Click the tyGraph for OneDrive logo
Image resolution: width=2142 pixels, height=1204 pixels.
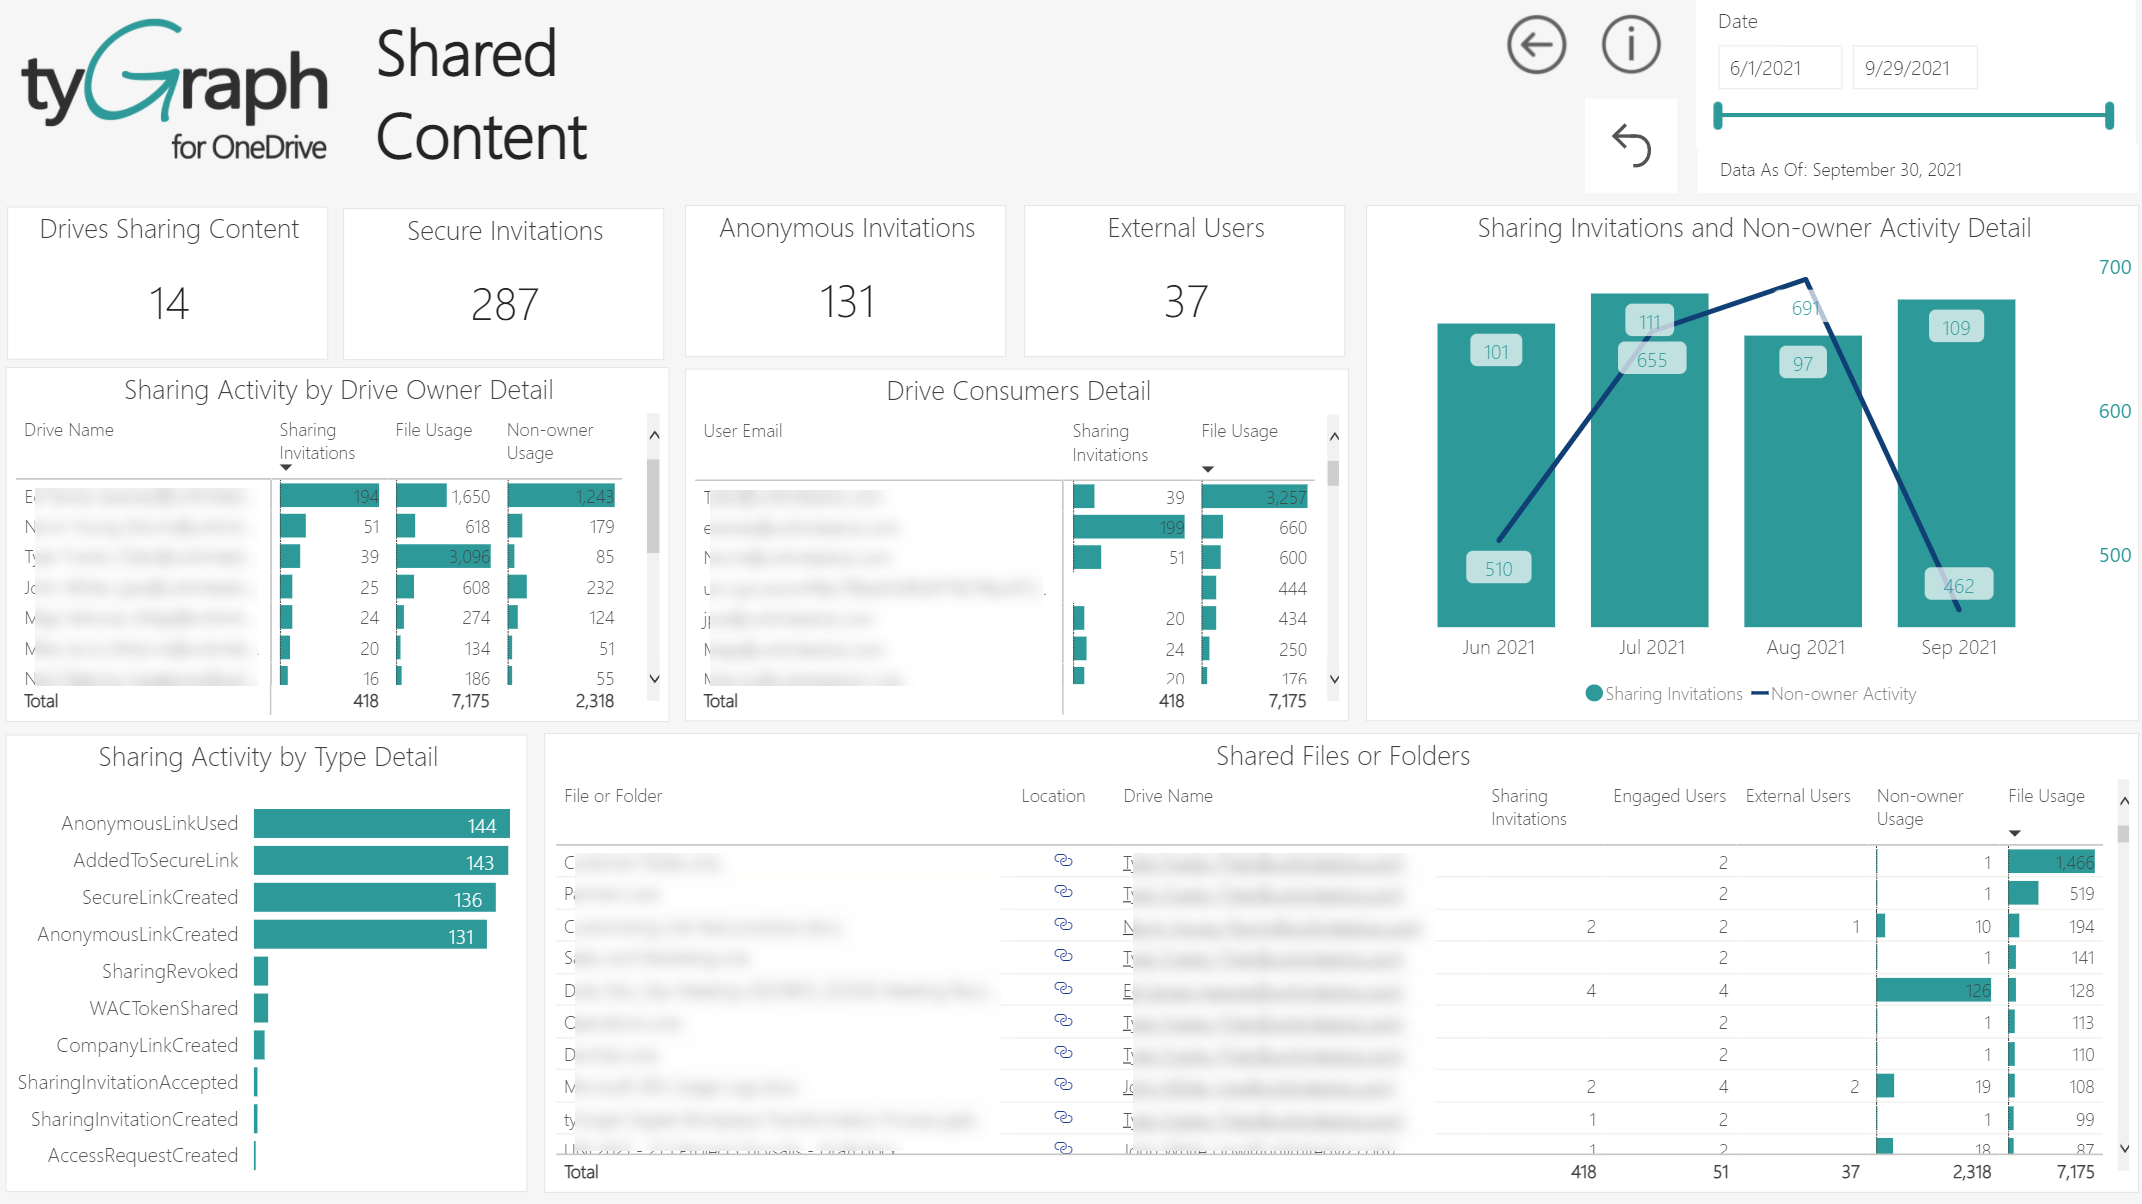click(x=175, y=90)
